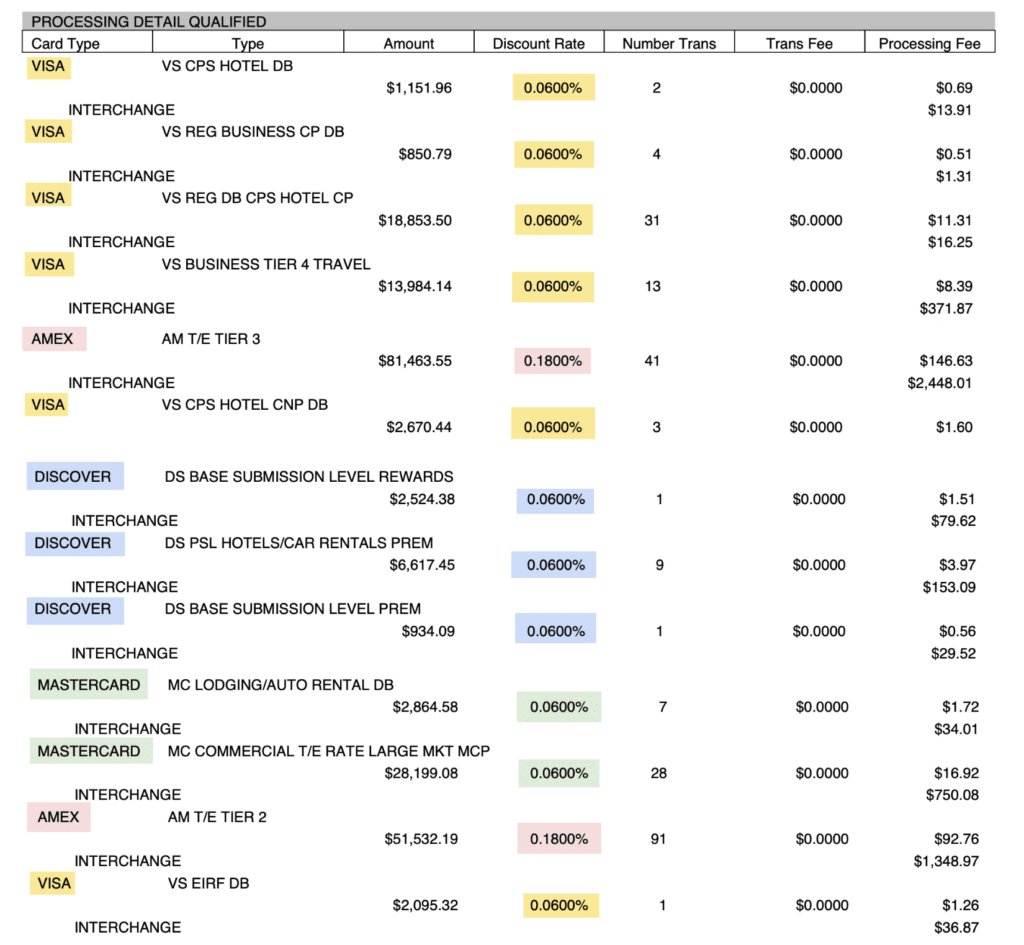1024x945 pixels.
Task: Click the DS BASE SUBMISSION LEVEL REWARDS text
Action: coord(309,477)
